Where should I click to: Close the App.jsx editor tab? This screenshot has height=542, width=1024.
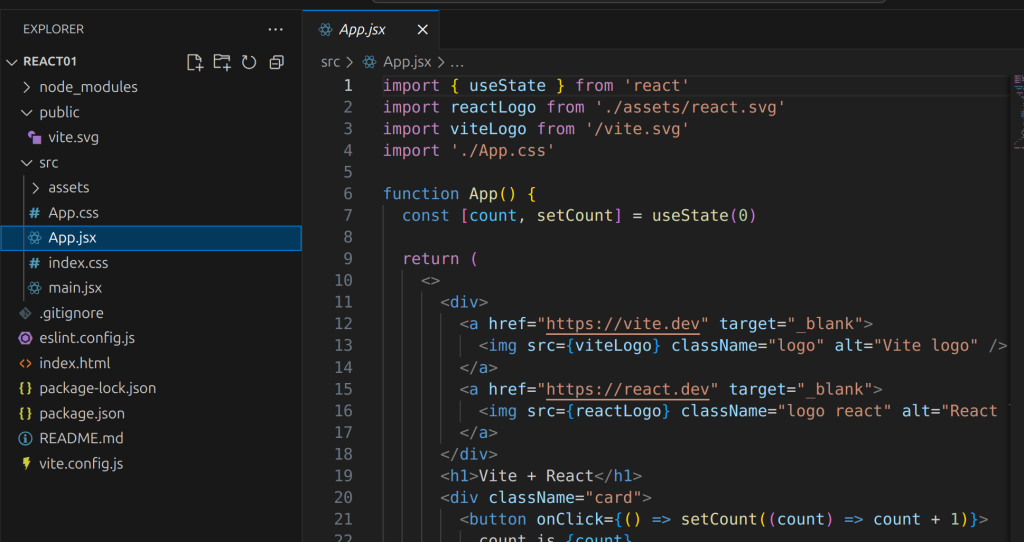coord(423,30)
